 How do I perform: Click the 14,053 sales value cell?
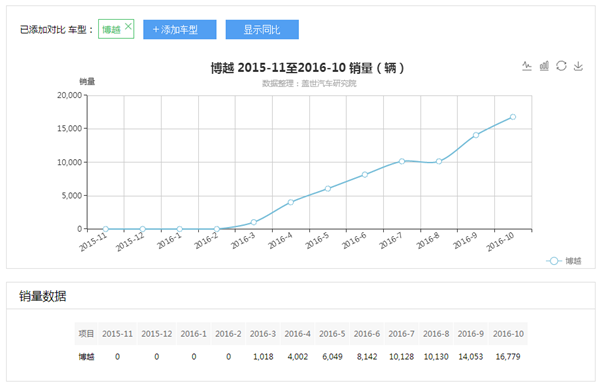point(471,357)
